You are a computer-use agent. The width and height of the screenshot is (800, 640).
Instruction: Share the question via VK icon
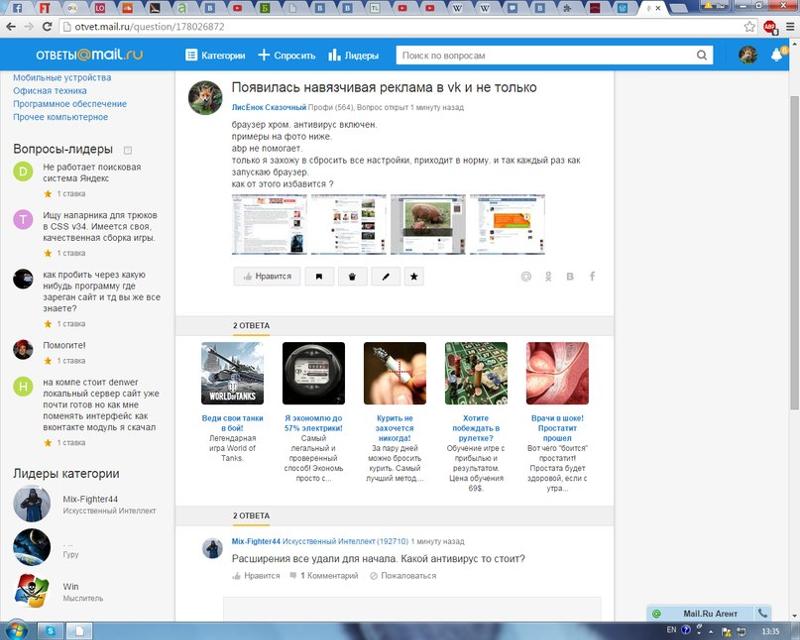570,276
